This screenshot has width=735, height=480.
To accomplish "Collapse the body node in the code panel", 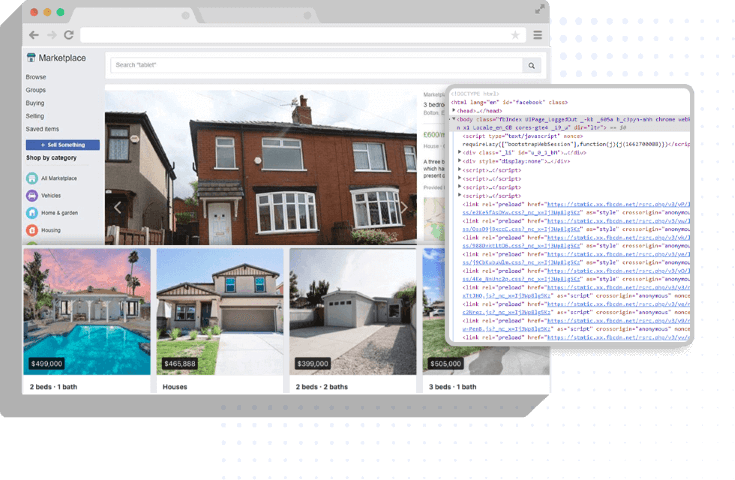I will 454,119.
